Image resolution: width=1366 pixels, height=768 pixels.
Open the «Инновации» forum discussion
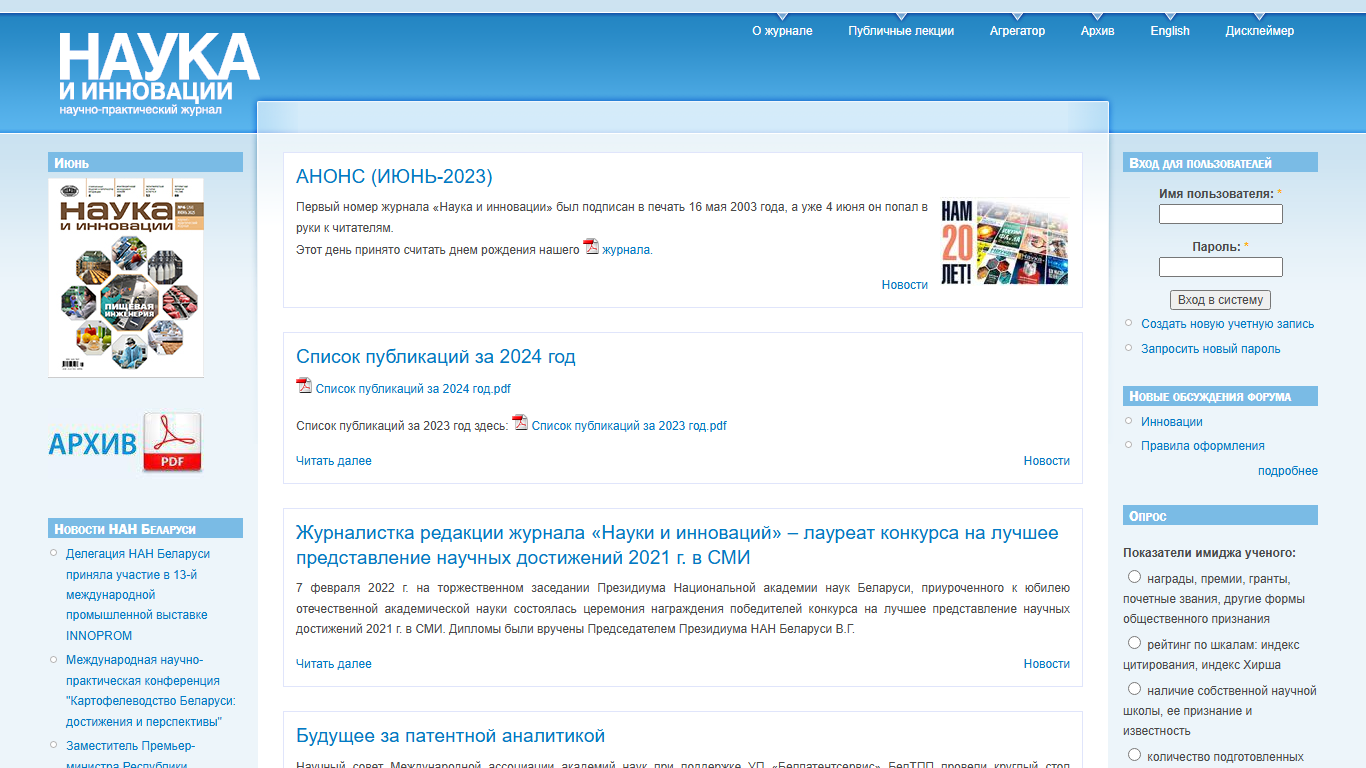click(x=1171, y=422)
